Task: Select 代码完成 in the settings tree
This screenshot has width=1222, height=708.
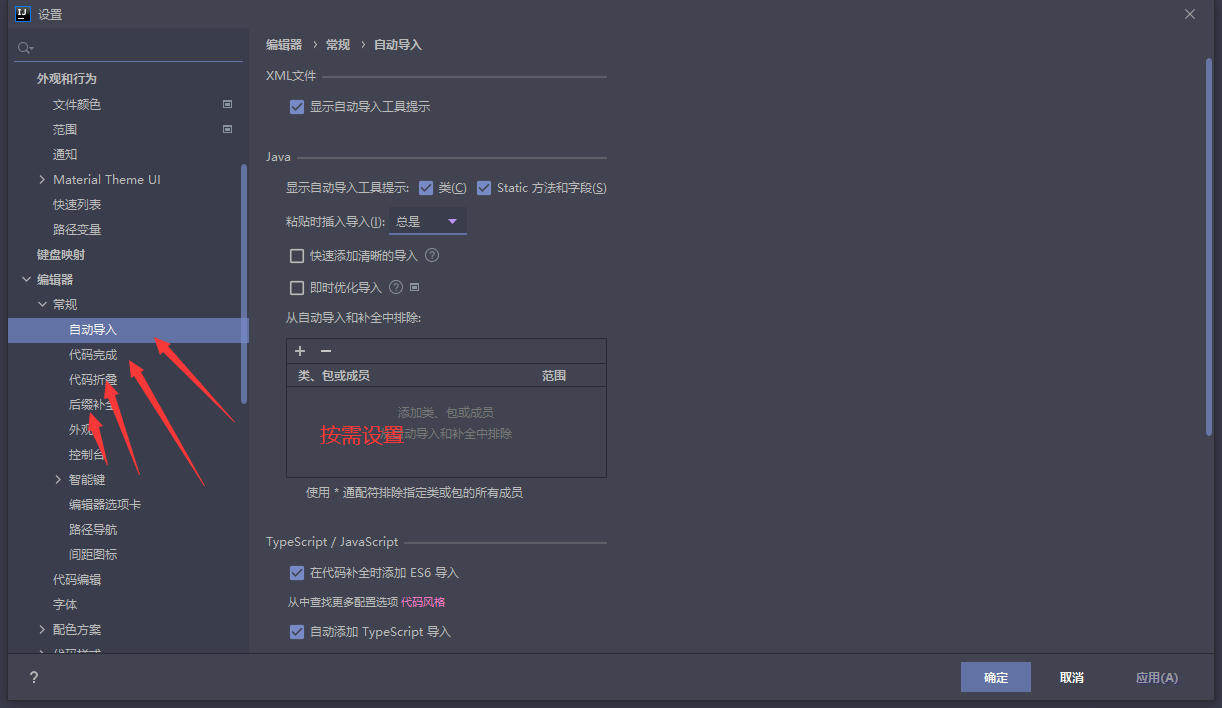Action: [93, 354]
